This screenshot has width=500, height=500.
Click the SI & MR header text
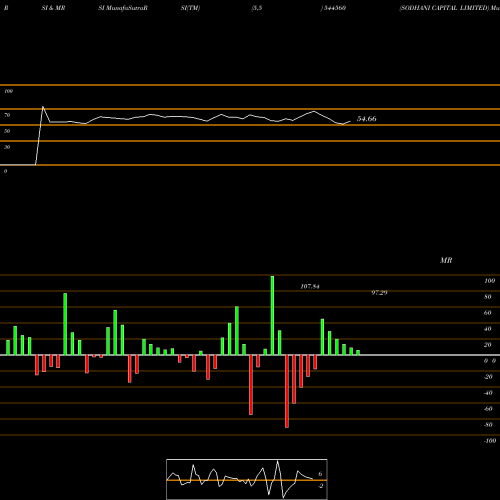pyautogui.click(x=53, y=8)
